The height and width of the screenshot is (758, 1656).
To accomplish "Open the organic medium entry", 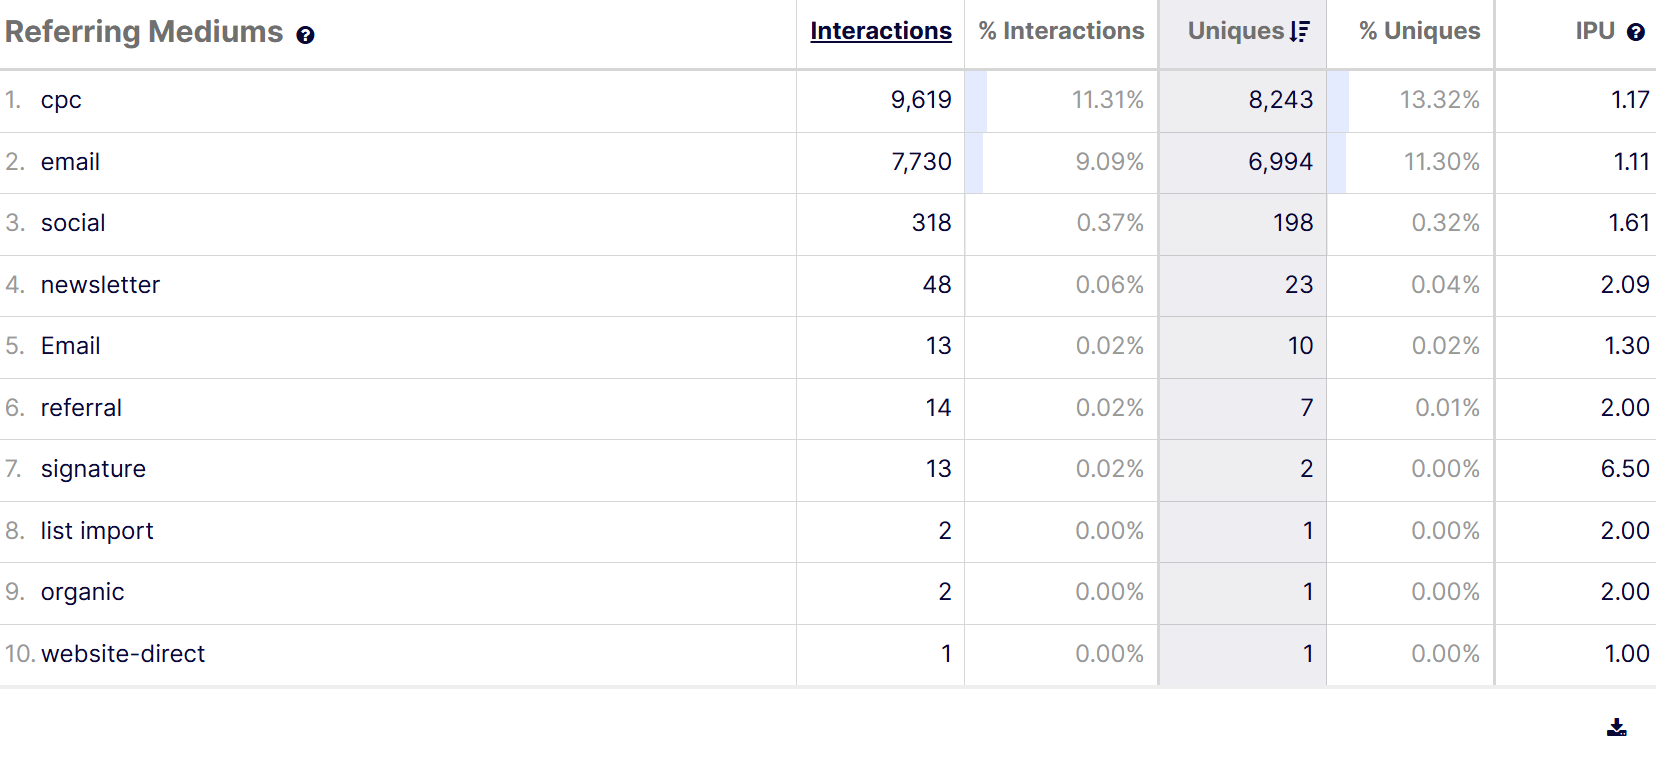I will (x=83, y=592).
